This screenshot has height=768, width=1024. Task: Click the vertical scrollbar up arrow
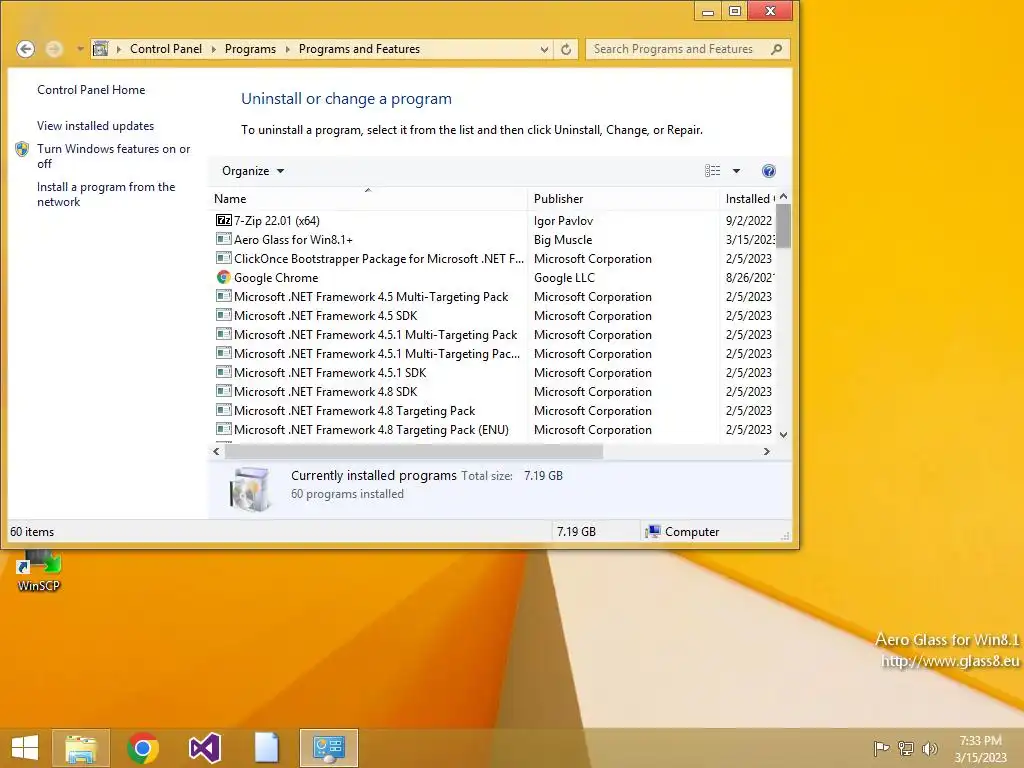[x=784, y=197]
